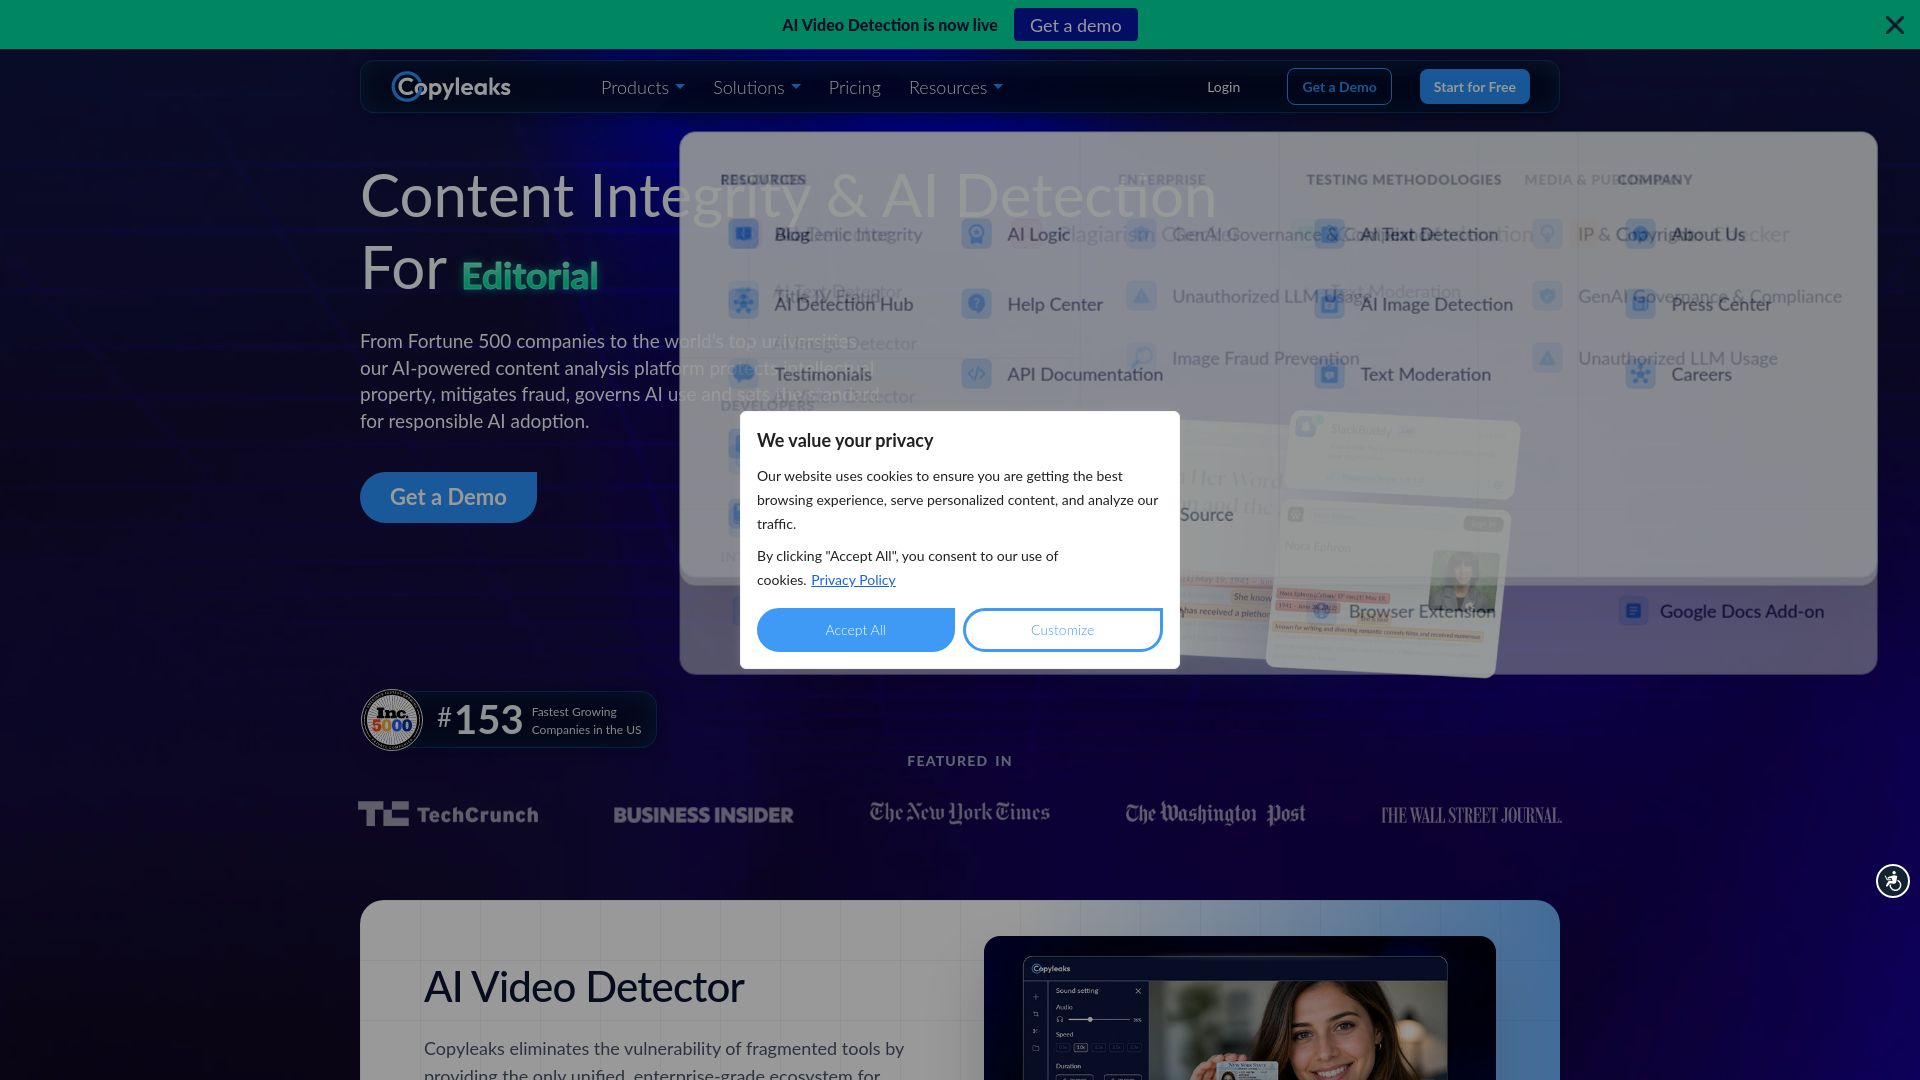Click the Blog icon in the Resources menu

[x=743, y=234]
